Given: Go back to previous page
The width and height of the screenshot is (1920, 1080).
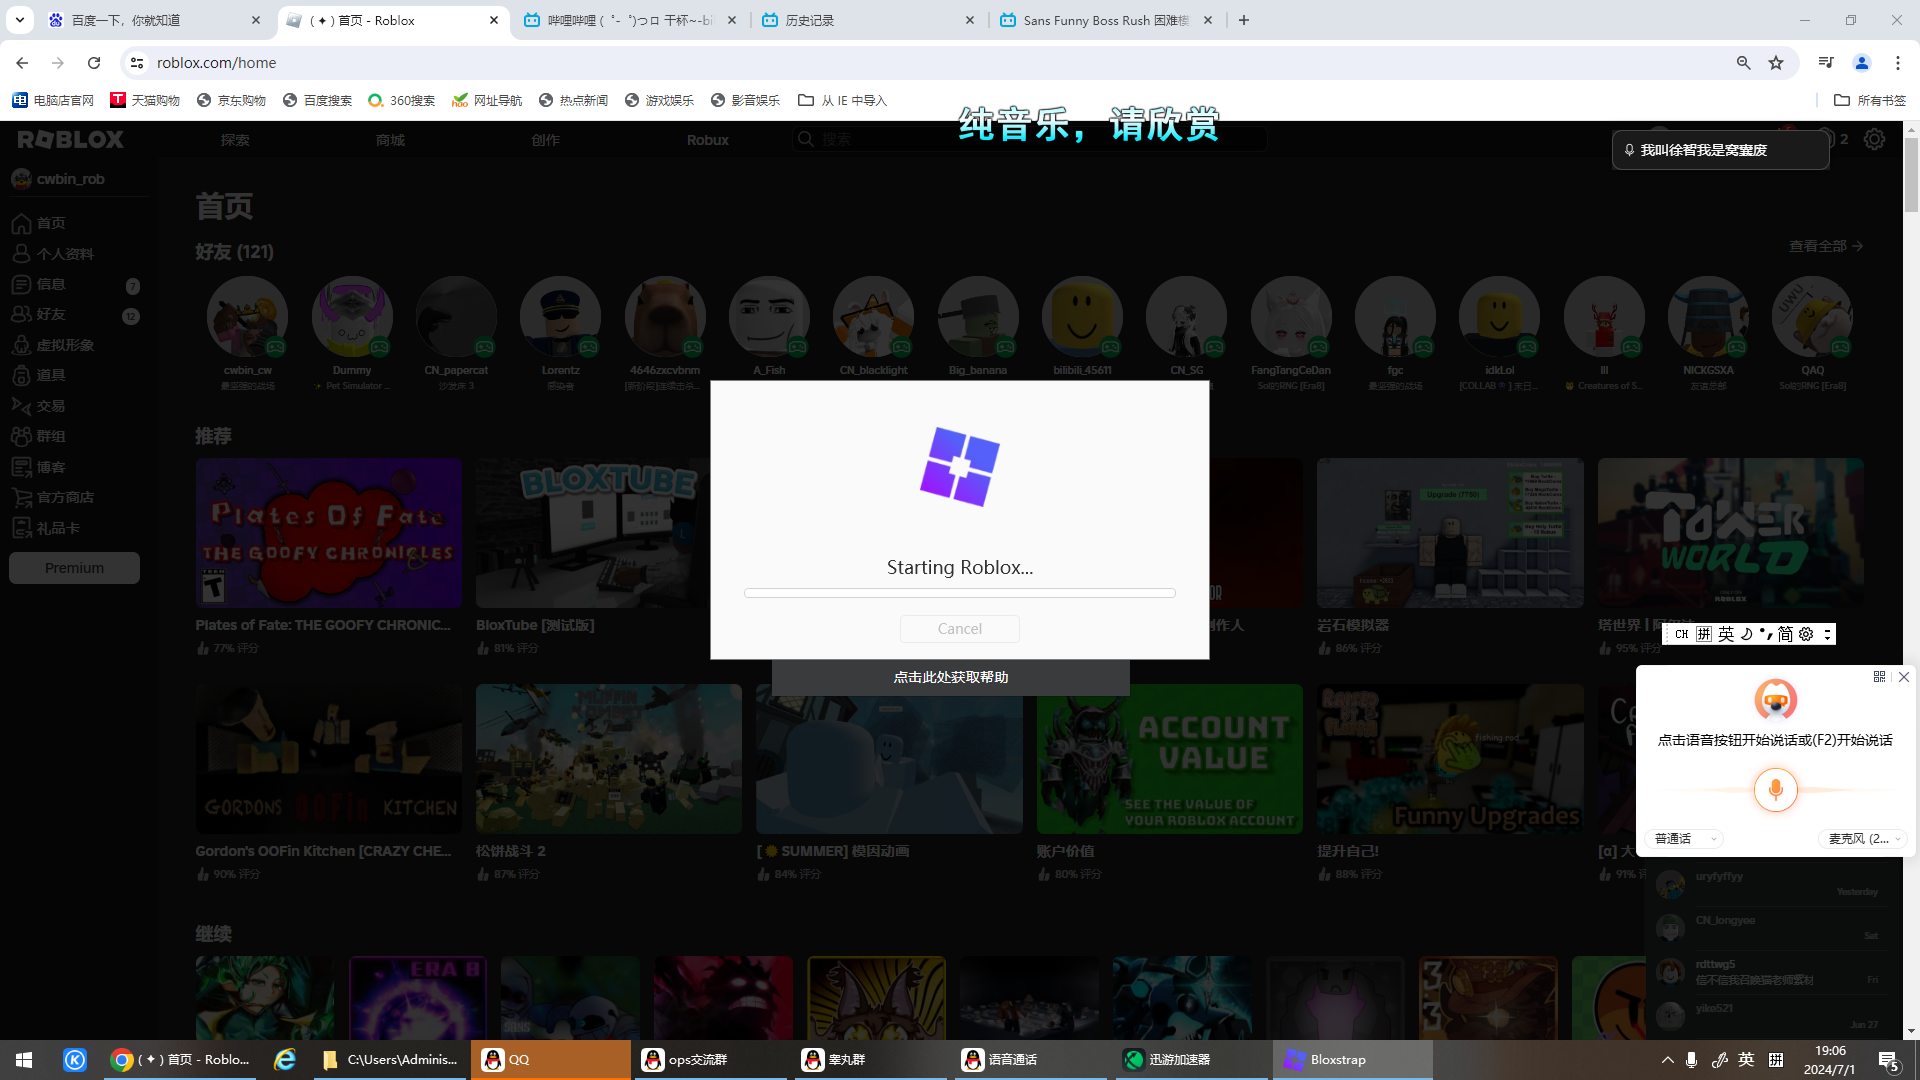Looking at the screenshot, I should point(22,63).
